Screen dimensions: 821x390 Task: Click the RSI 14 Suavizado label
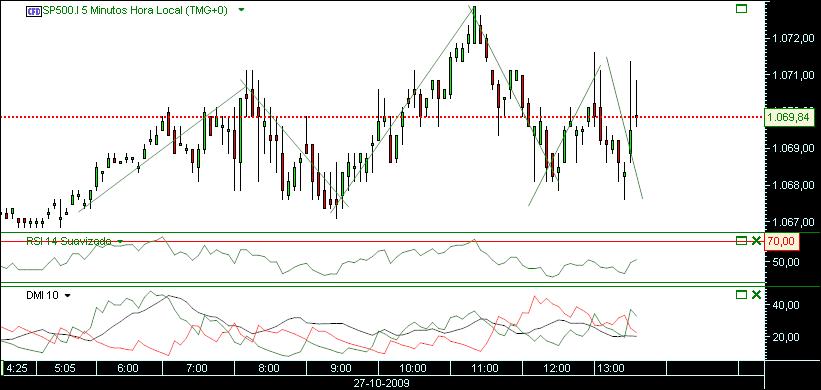(x=69, y=241)
